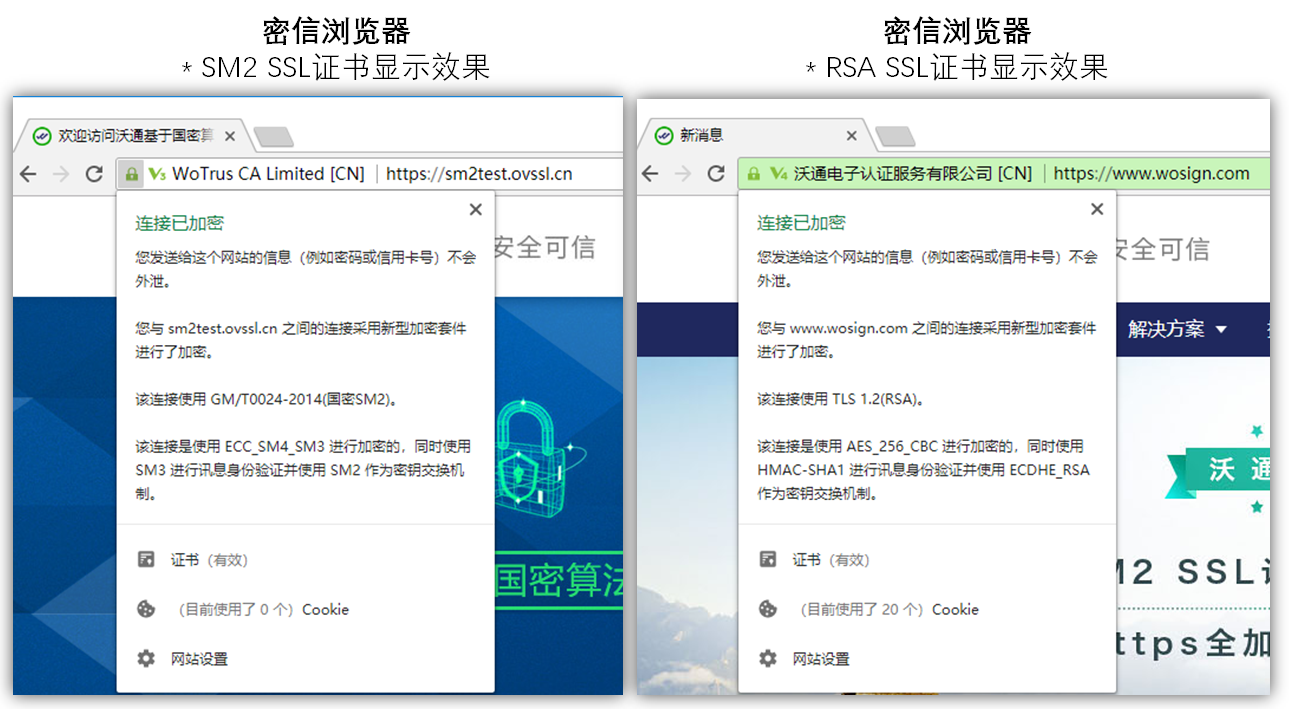Click the green padlock before www.wosign.com

tap(752, 172)
